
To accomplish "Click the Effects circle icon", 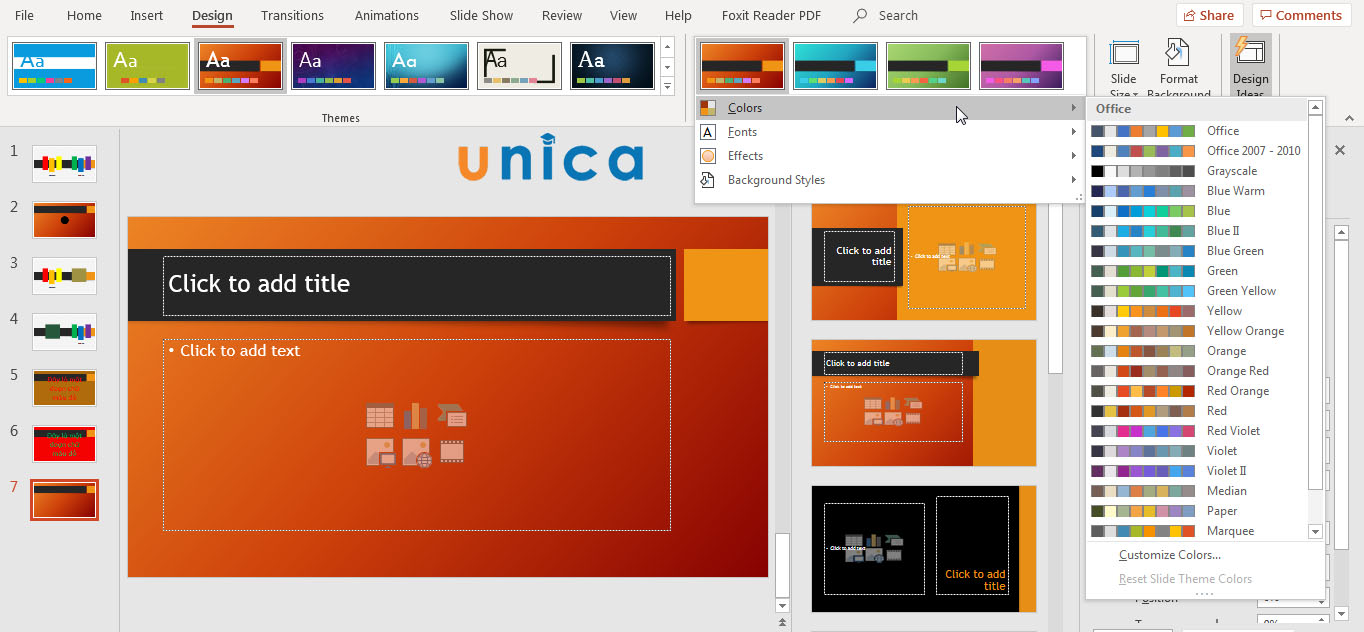I will tap(708, 156).
